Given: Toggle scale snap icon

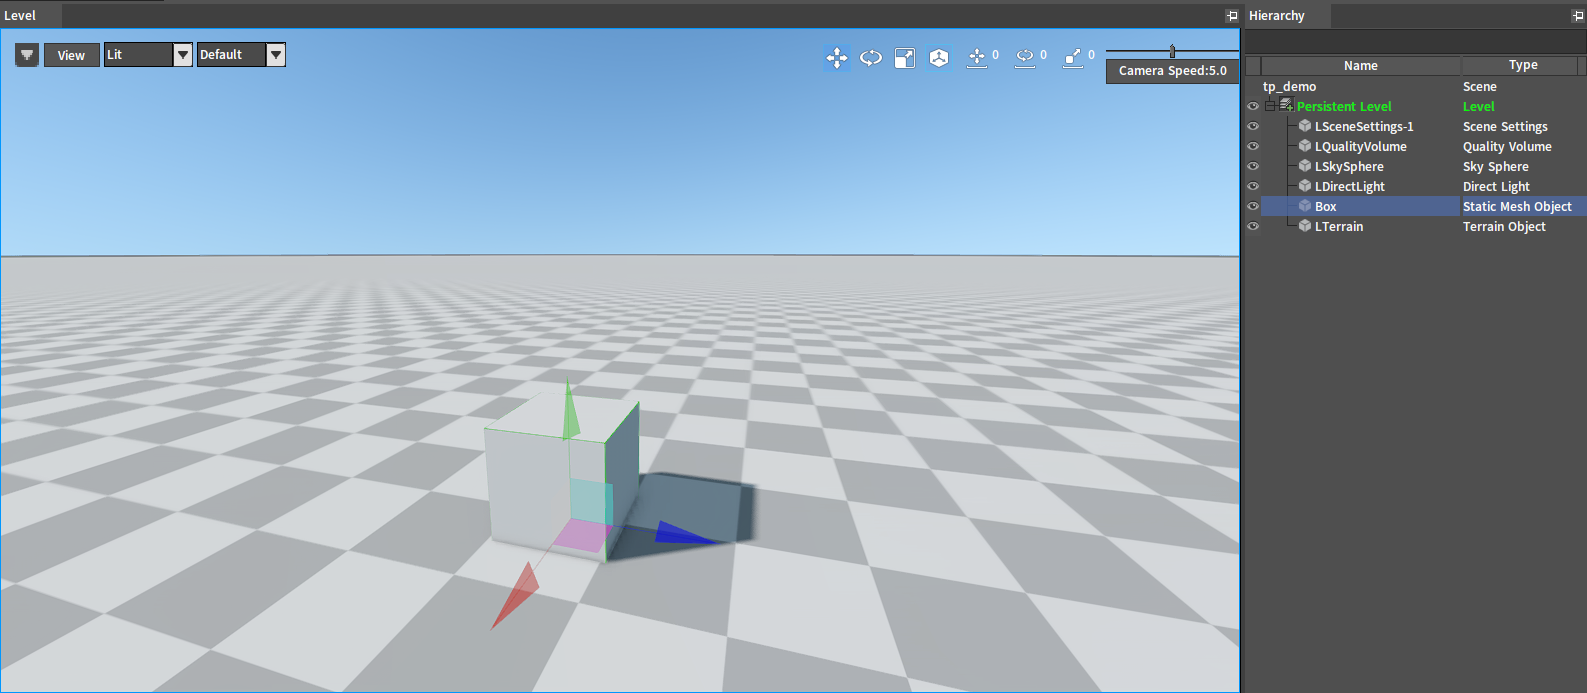Looking at the screenshot, I should click(x=1073, y=58).
